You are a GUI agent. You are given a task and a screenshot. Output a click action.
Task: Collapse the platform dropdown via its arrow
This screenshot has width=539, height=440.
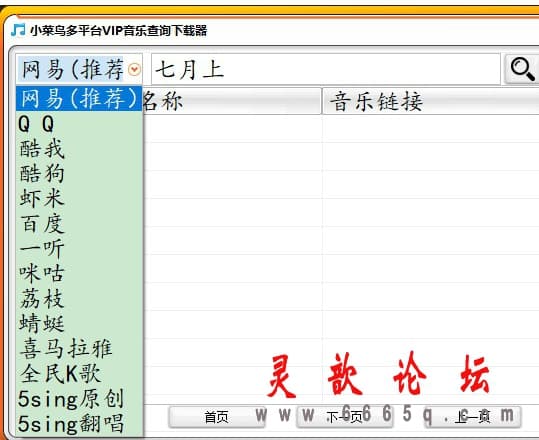[x=134, y=69]
